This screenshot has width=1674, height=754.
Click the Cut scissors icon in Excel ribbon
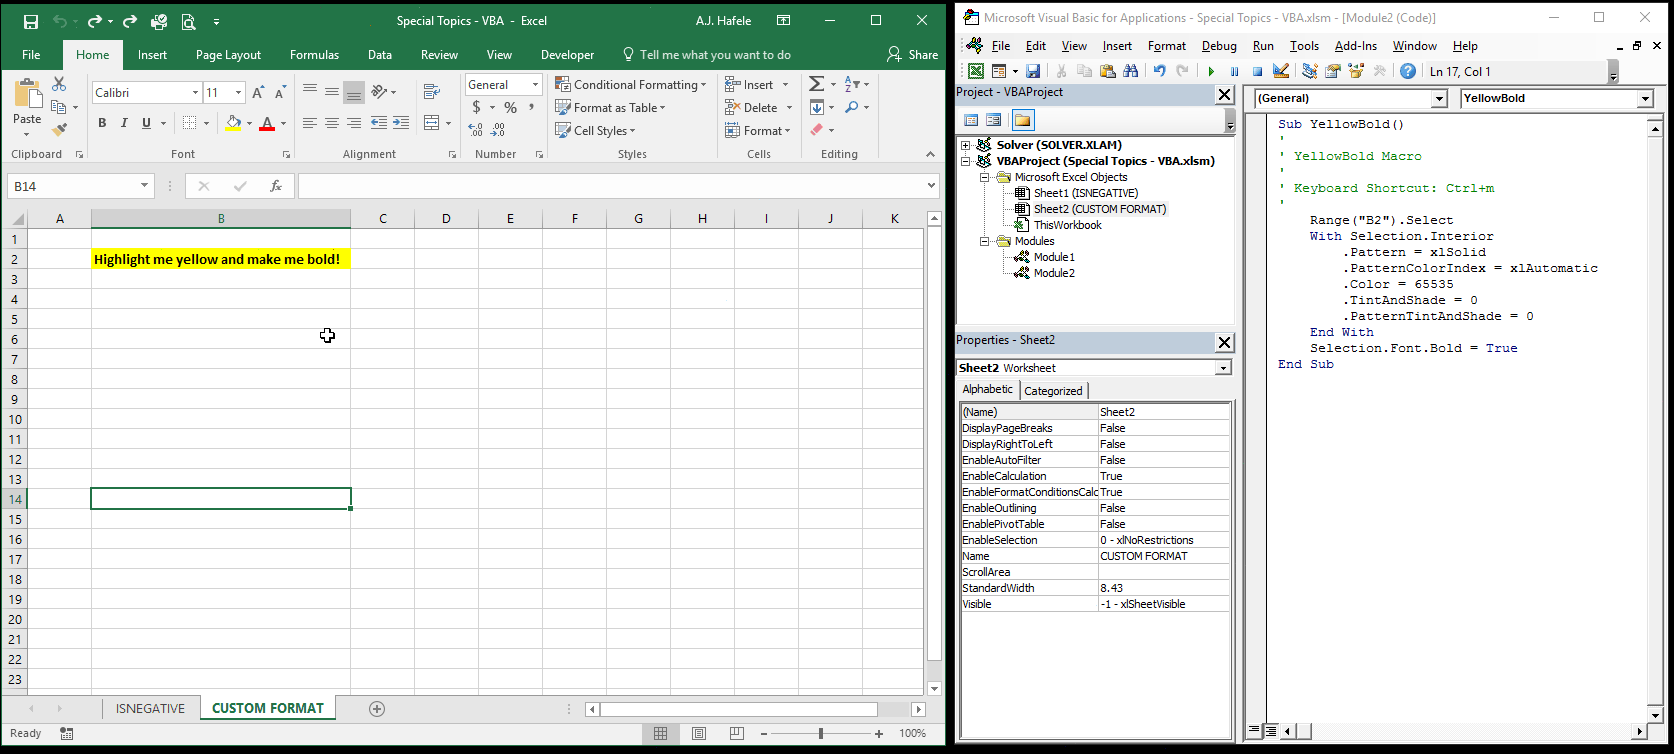point(59,85)
